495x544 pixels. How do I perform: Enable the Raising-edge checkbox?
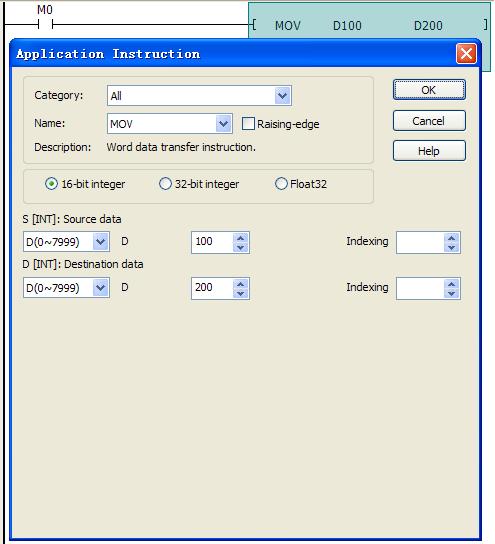[x=248, y=124]
